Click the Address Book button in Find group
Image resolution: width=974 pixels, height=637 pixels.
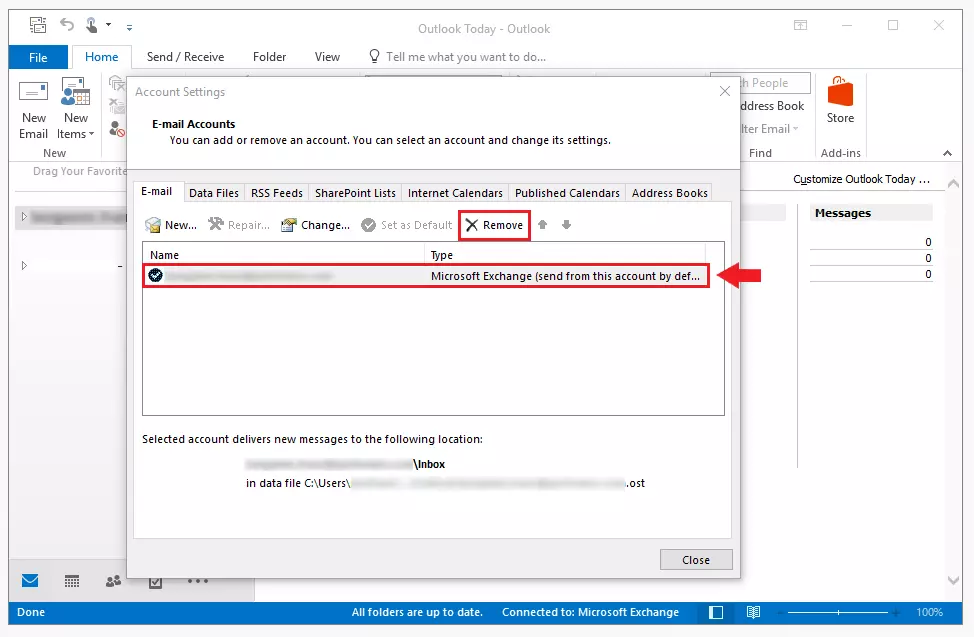(772, 106)
